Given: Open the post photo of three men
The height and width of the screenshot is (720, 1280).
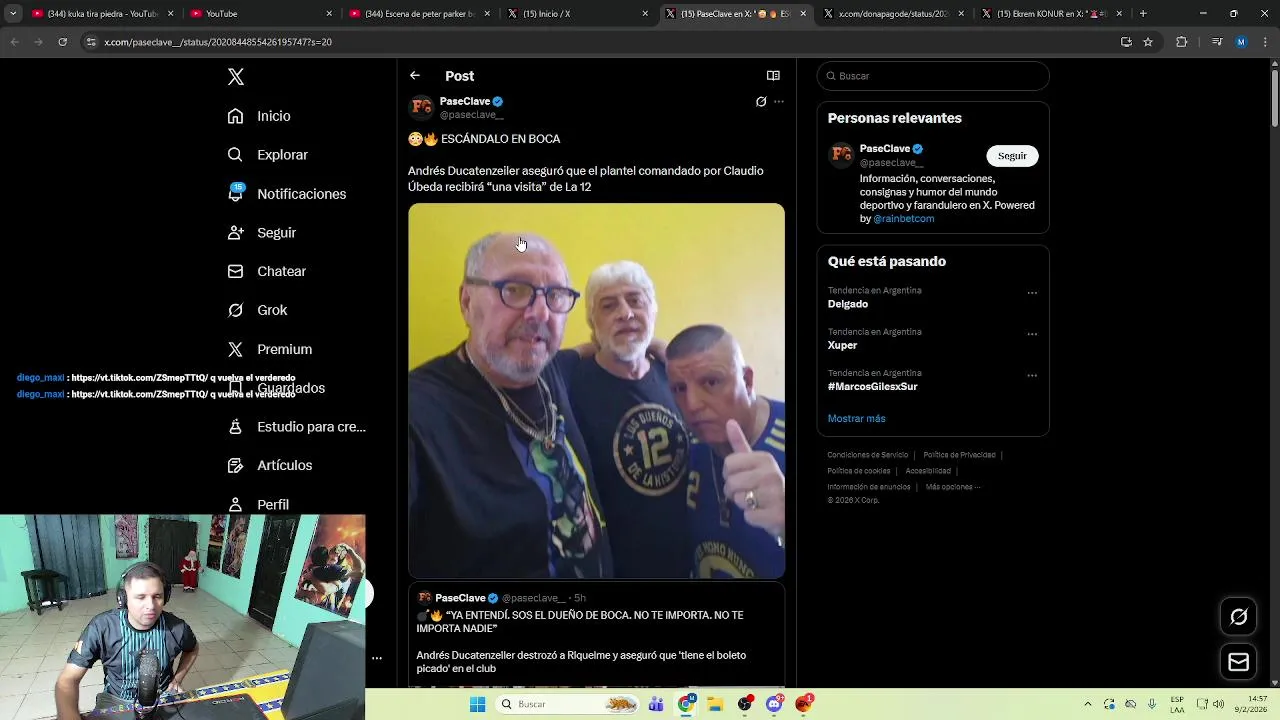Looking at the screenshot, I should (x=596, y=391).
